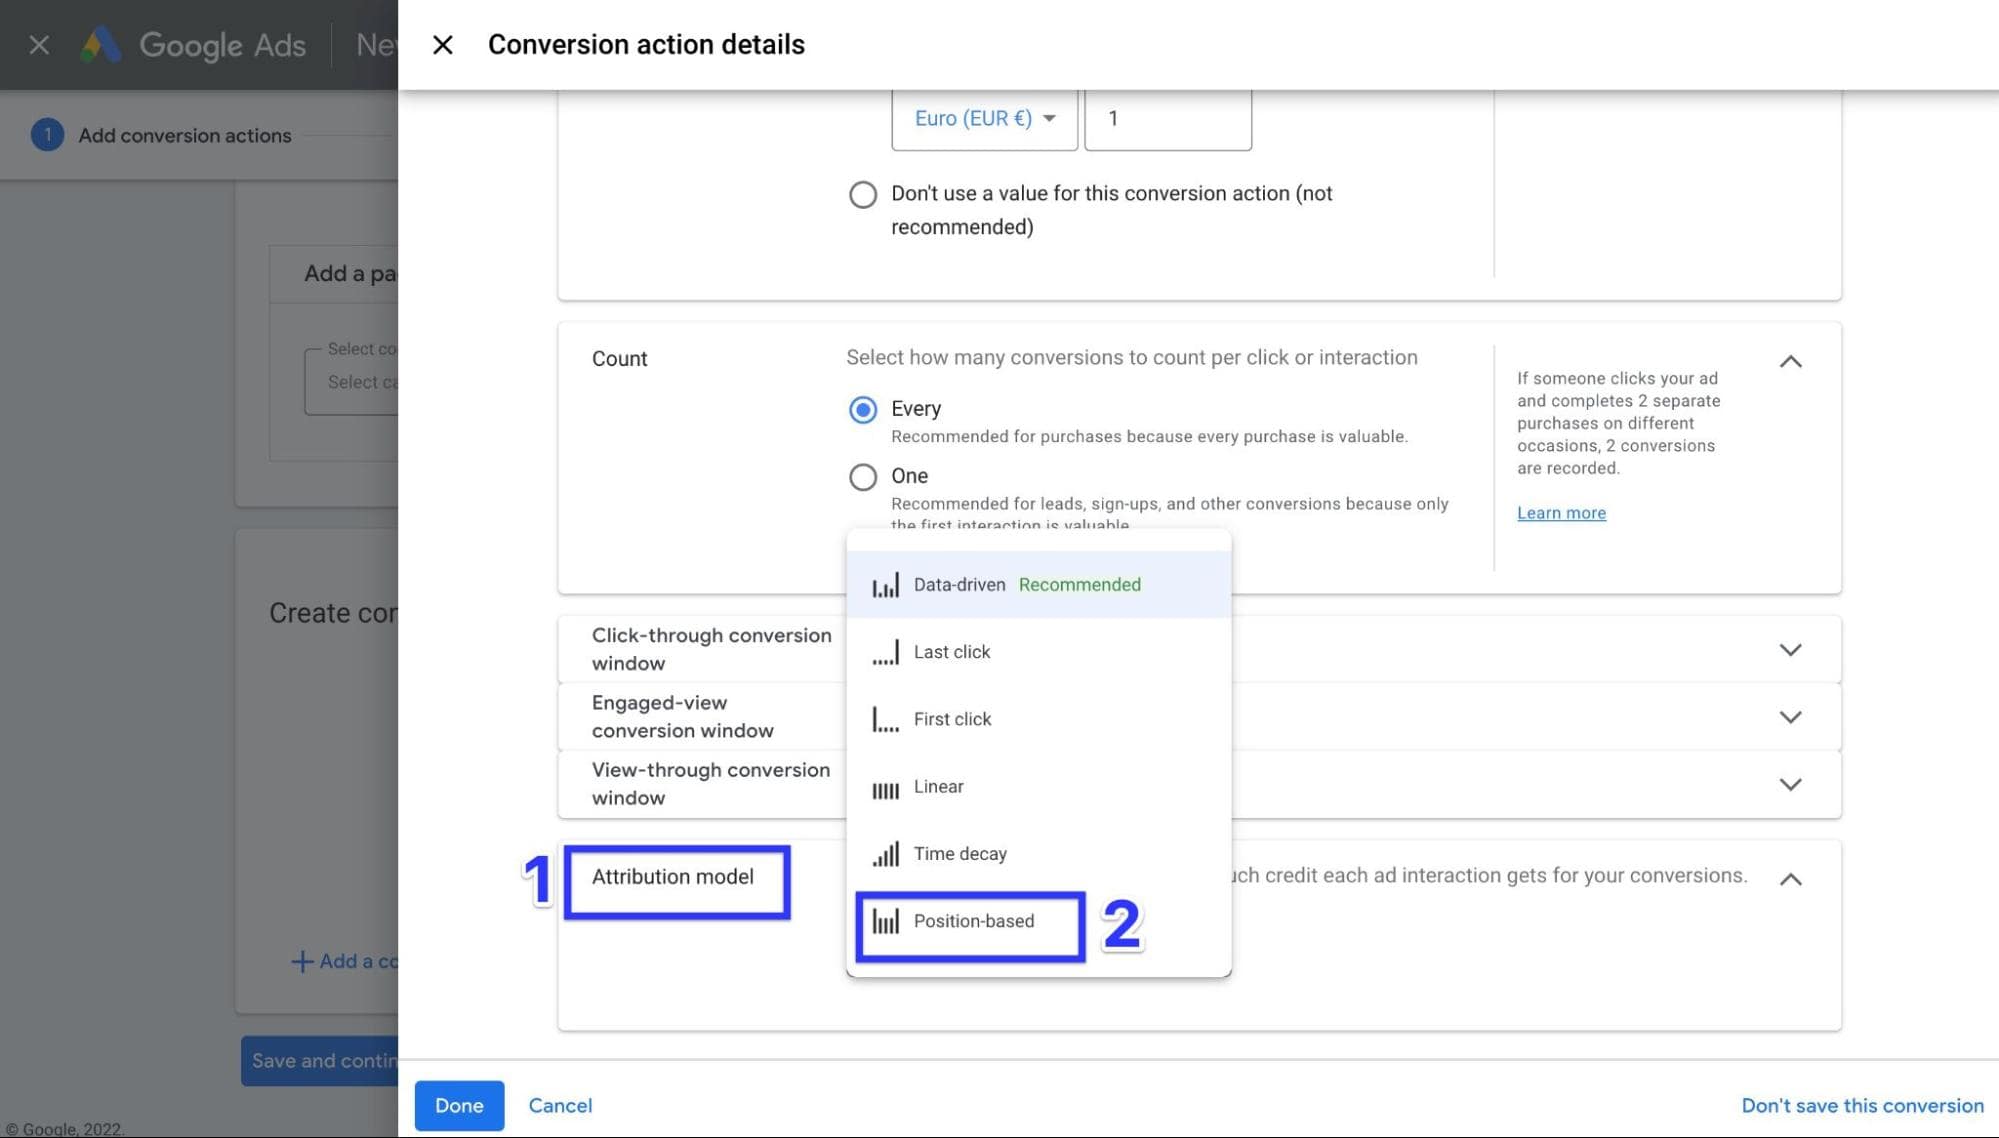Click the Linear model bars icon
Image resolution: width=1999 pixels, height=1138 pixels.
(885, 790)
